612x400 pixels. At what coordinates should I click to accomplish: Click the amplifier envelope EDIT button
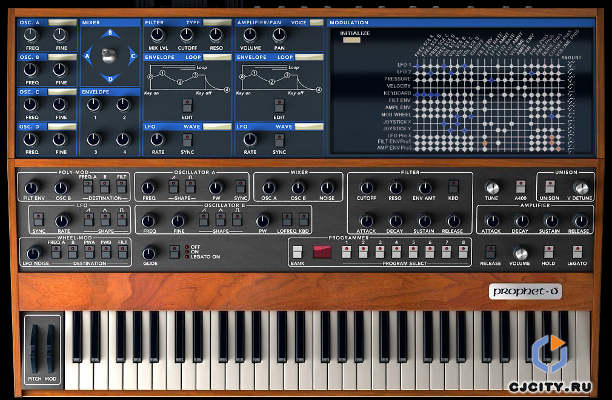[279, 106]
